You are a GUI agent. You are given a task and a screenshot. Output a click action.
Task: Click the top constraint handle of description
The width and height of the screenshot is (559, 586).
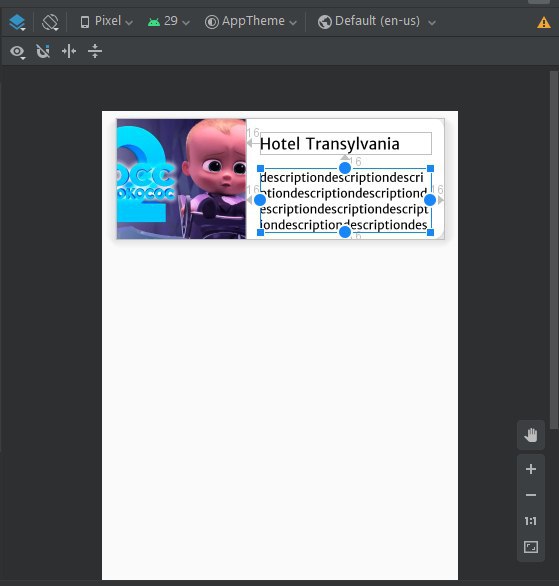click(345, 168)
